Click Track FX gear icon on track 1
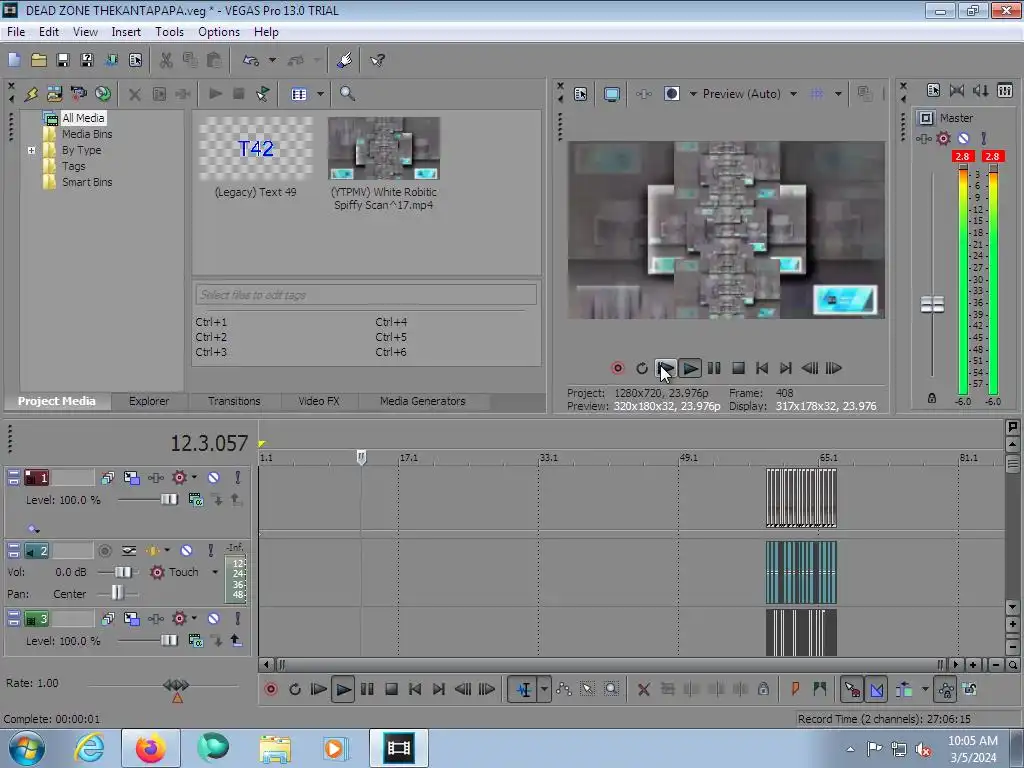 click(x=179, y=478)
